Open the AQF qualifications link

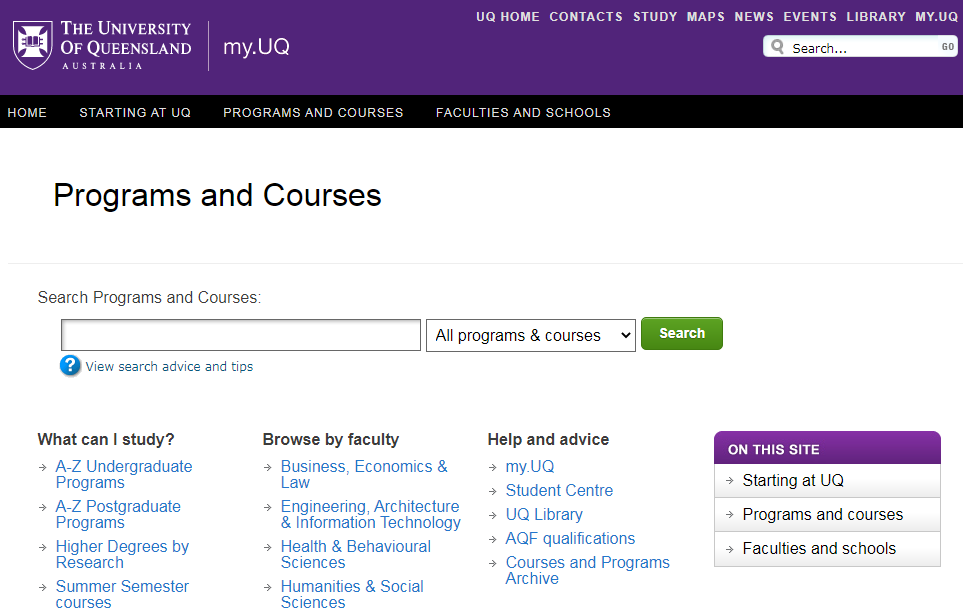tap(570, 538)
